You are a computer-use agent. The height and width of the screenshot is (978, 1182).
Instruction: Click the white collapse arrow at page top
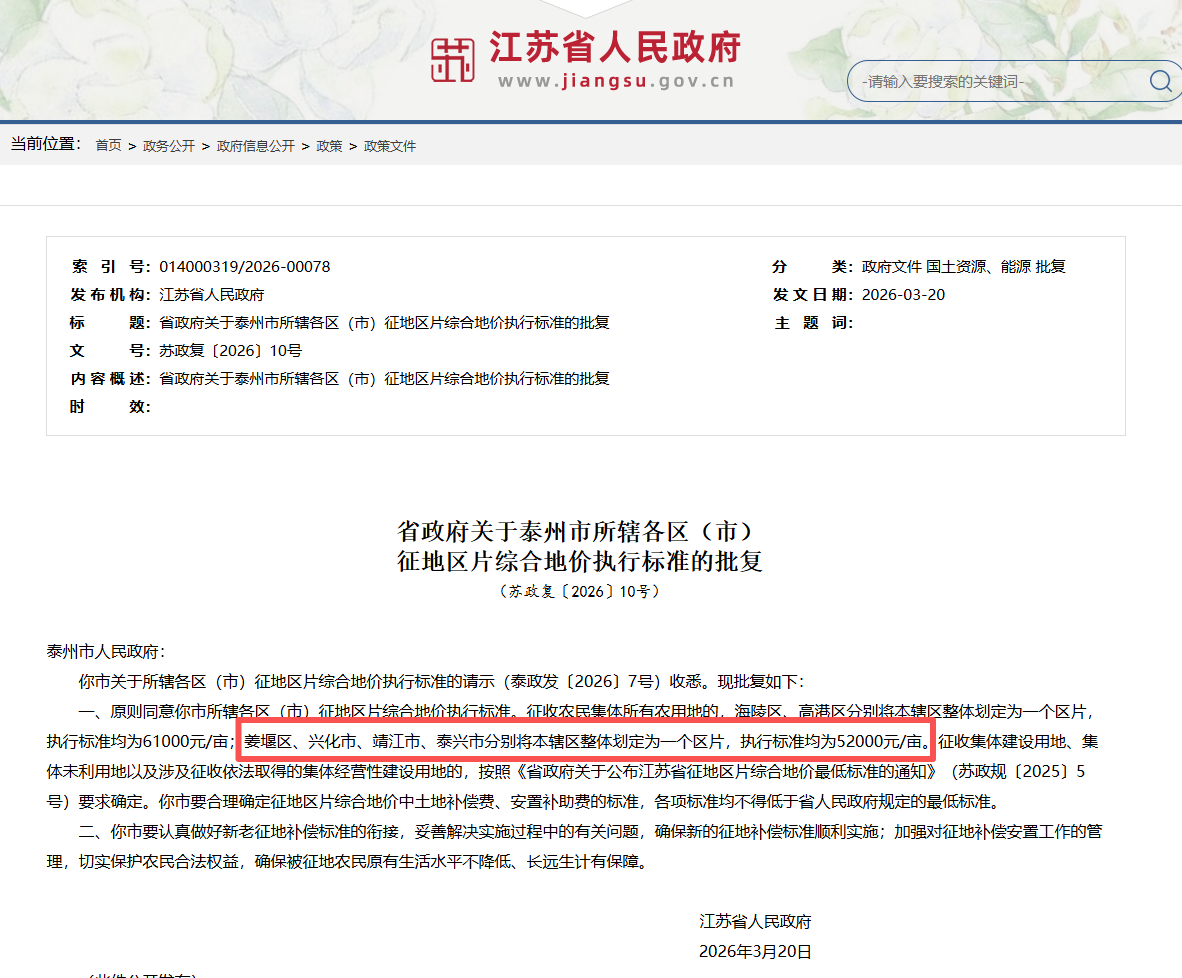(x=592, y=8)
